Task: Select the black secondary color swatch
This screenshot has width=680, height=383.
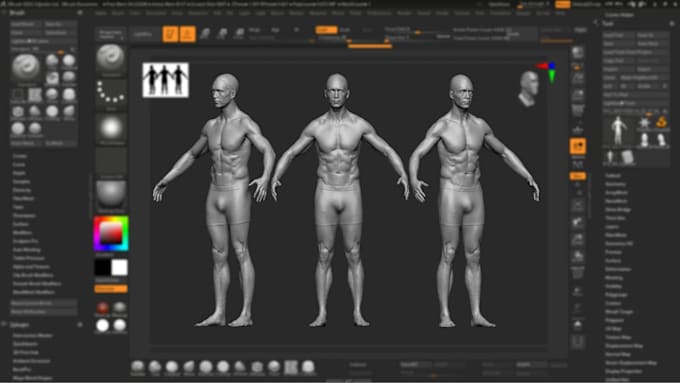Action: [x=102, y=268]
